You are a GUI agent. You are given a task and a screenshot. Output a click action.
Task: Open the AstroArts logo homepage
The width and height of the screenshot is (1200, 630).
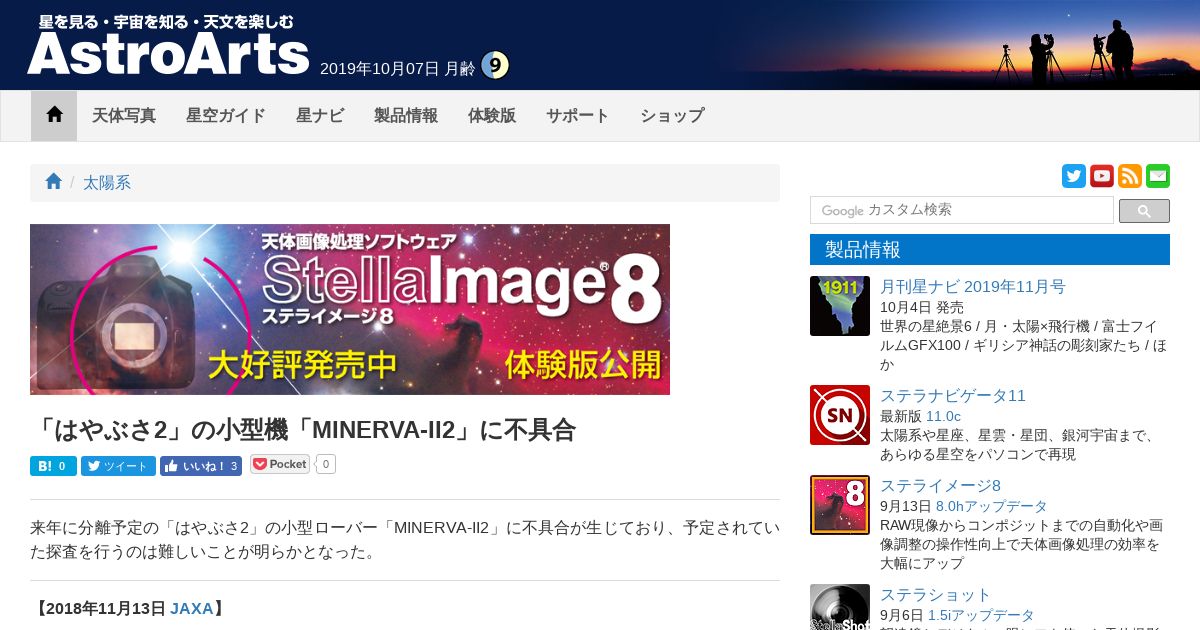(168, 45)
